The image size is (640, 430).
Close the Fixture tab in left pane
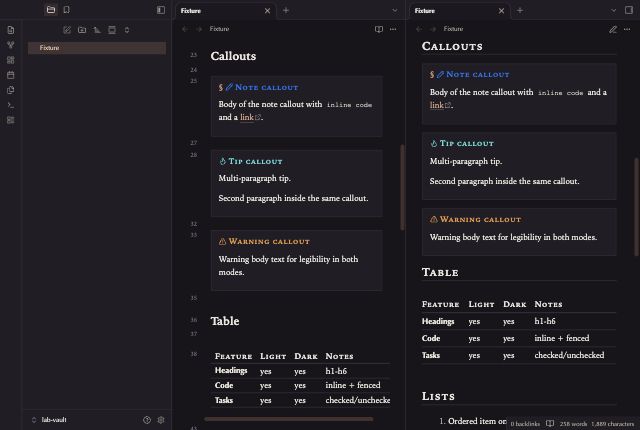[267, 11]
